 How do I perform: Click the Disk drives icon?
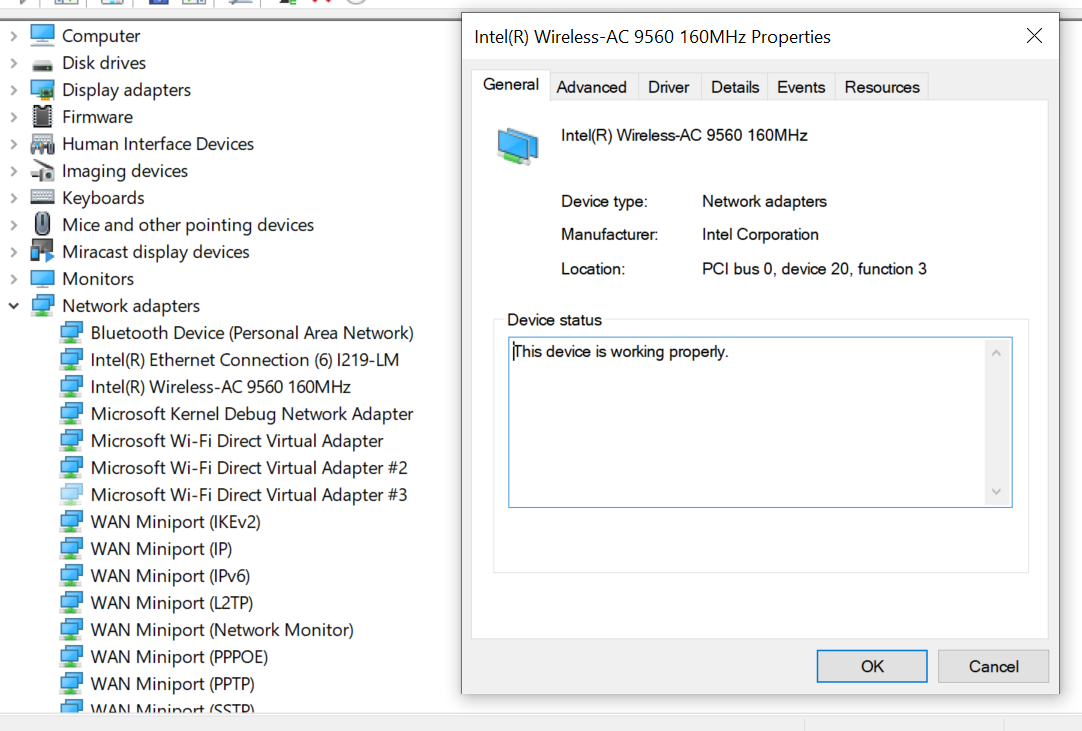click(x=42, y=64)
